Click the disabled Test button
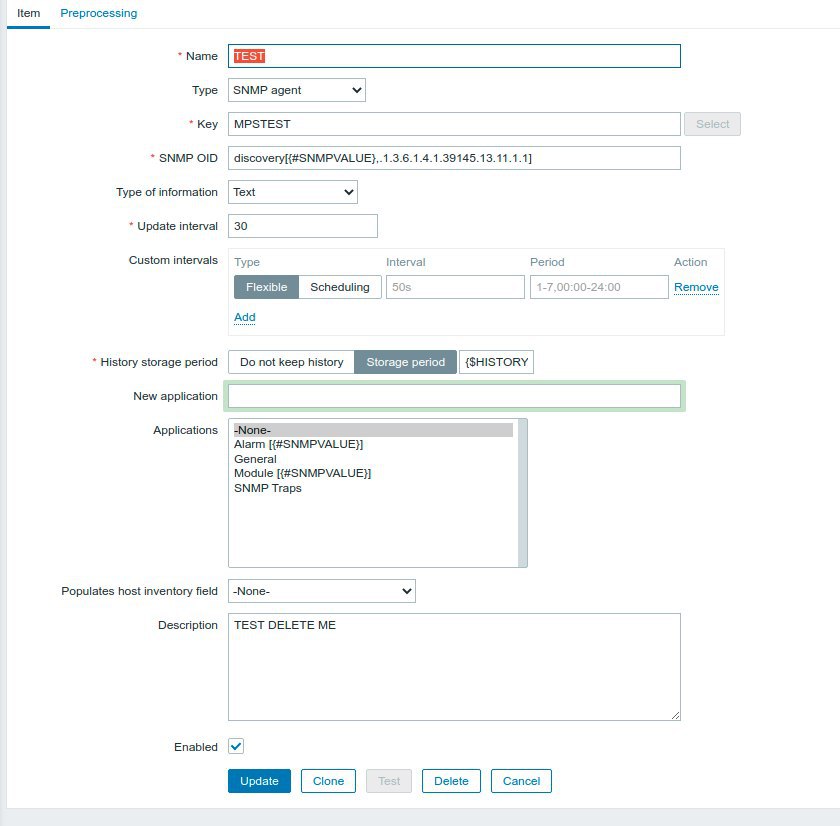 (x=389, y=781)
